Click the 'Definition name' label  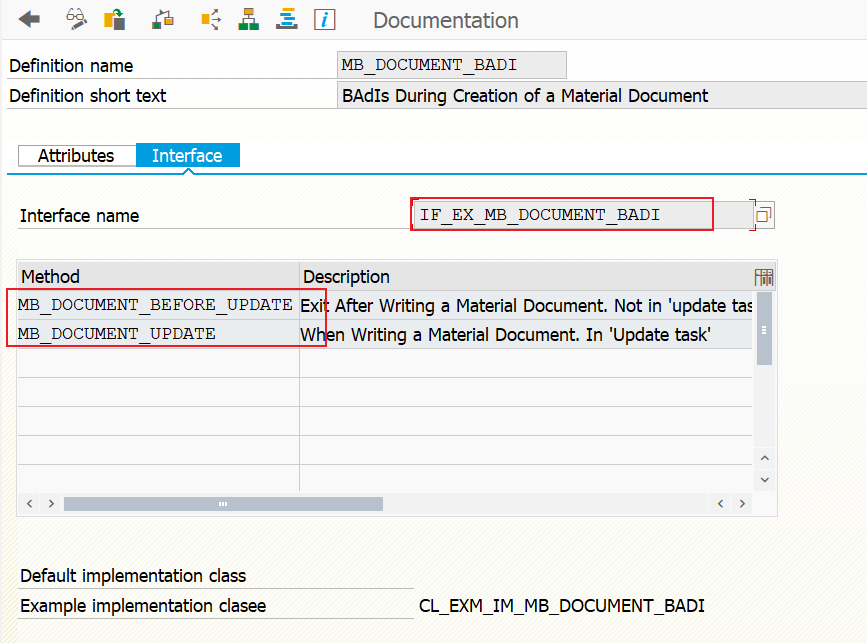pos(71,66)
